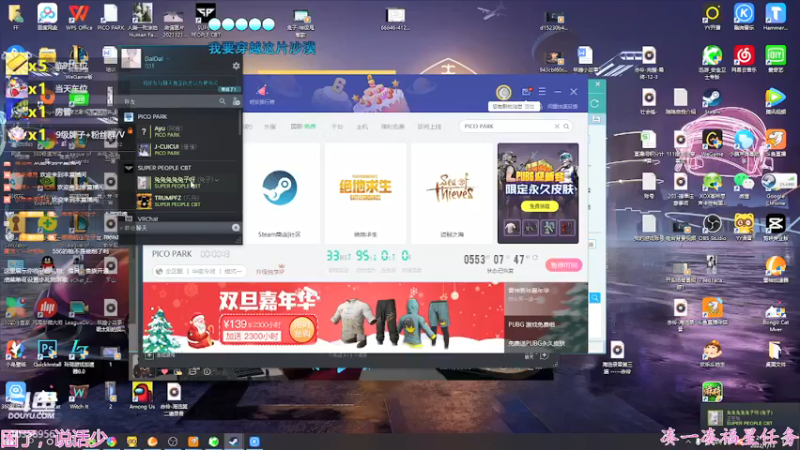This screenshot has width=800, height=450.
Task: Click the party hat ranking icon
Action: click(262, 91)
